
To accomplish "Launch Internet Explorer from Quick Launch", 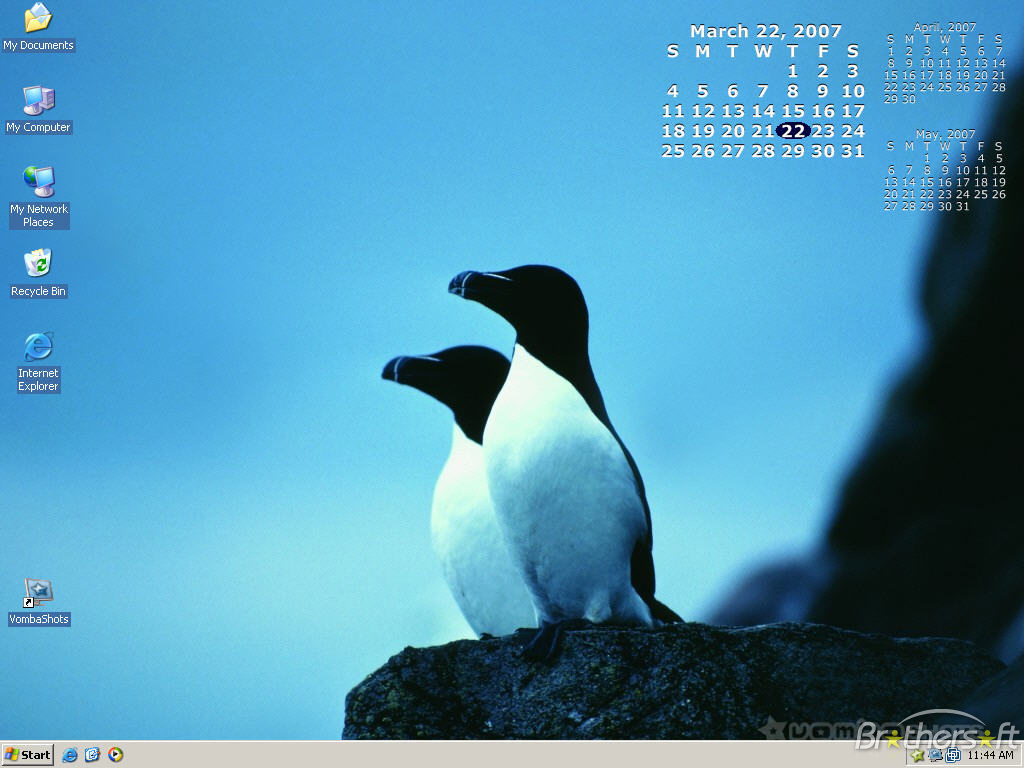I will coord(70,755).
